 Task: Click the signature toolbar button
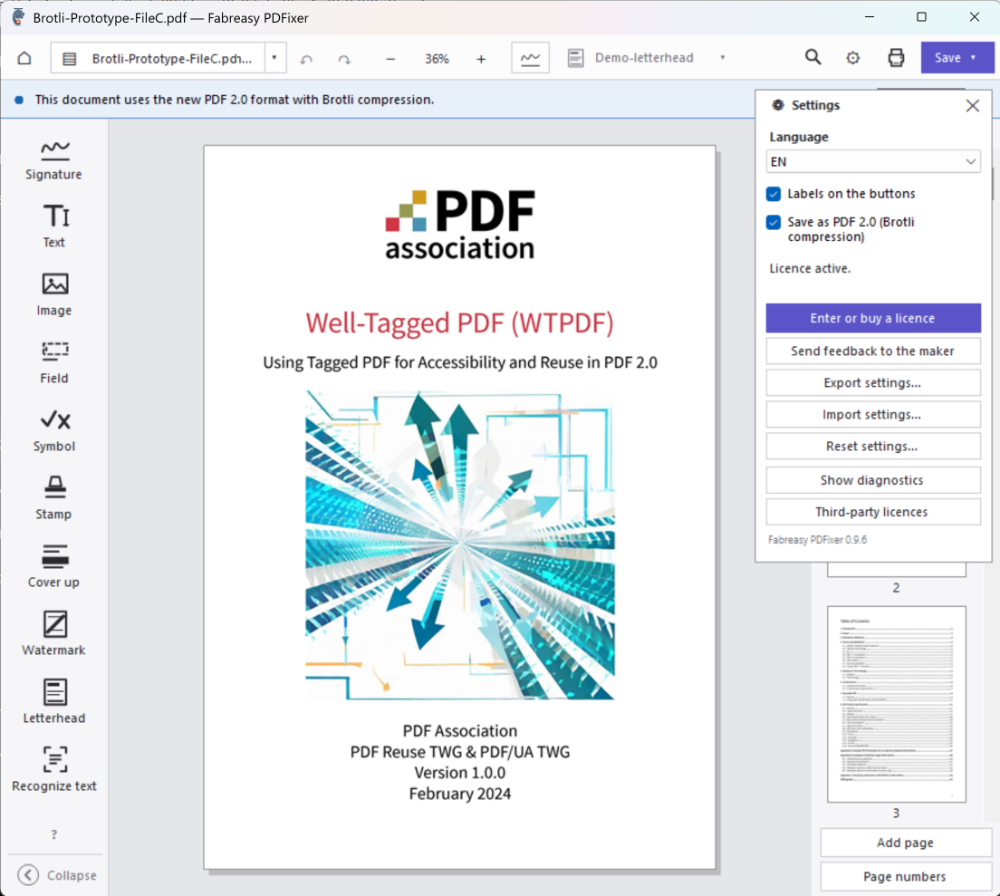(x=530, y=58)
